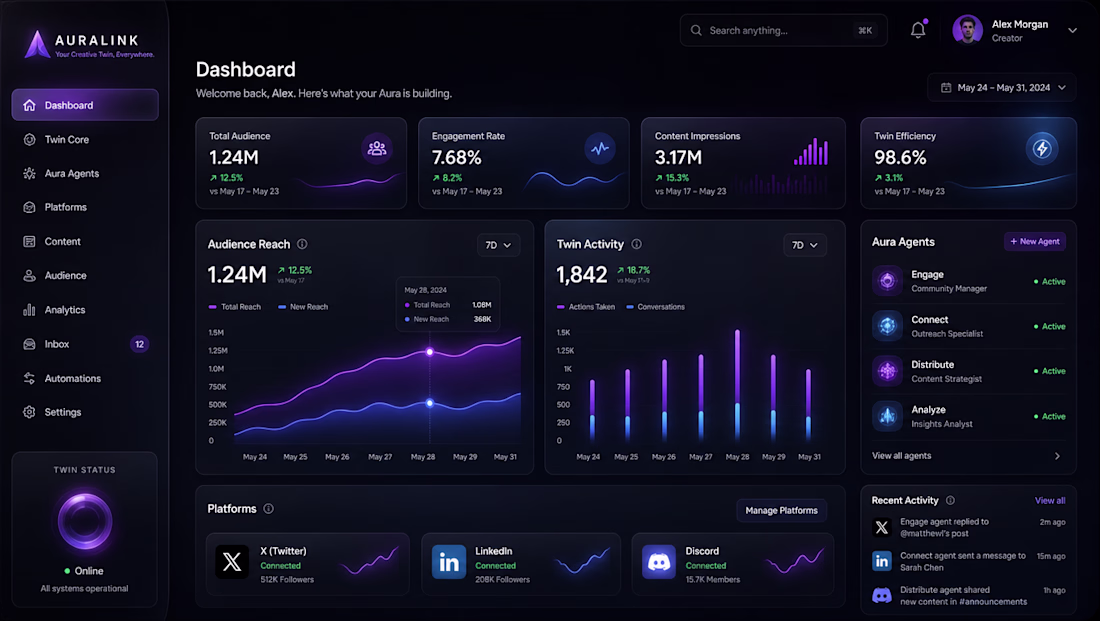Click the Analyze agent Active status
The width and height of the screenshot is (1100, 621).
(x=1049, y=416)
